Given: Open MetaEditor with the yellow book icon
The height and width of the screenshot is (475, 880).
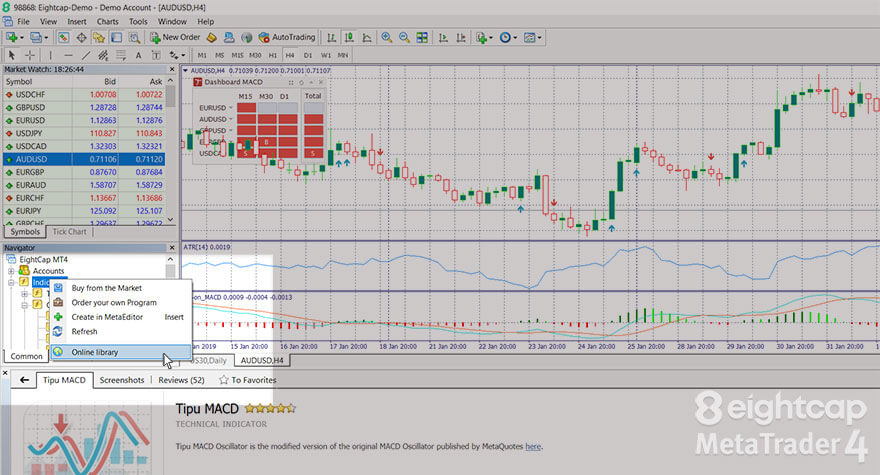Looking at the screenshot, I should click(x=212, y=38).
